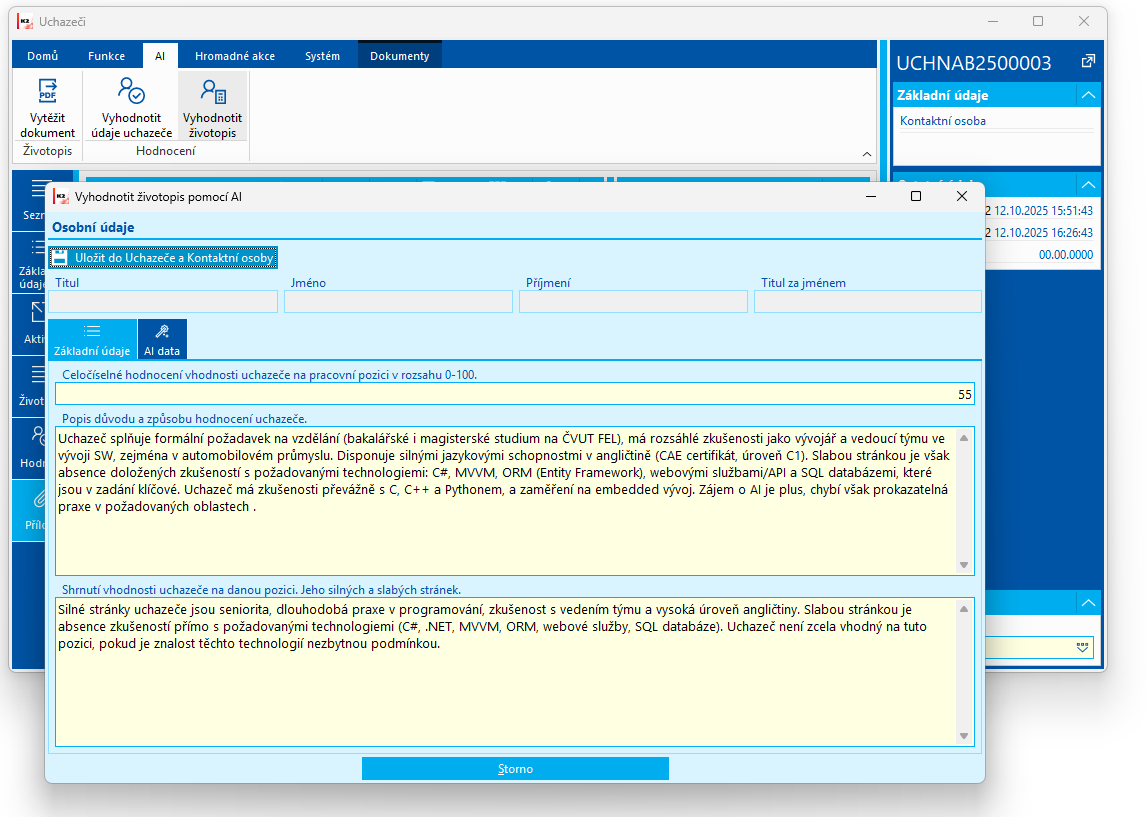Click the 00.00.0000 date value
The width and height of the screenshot is (1147, 817).
tap(1066, 255)
